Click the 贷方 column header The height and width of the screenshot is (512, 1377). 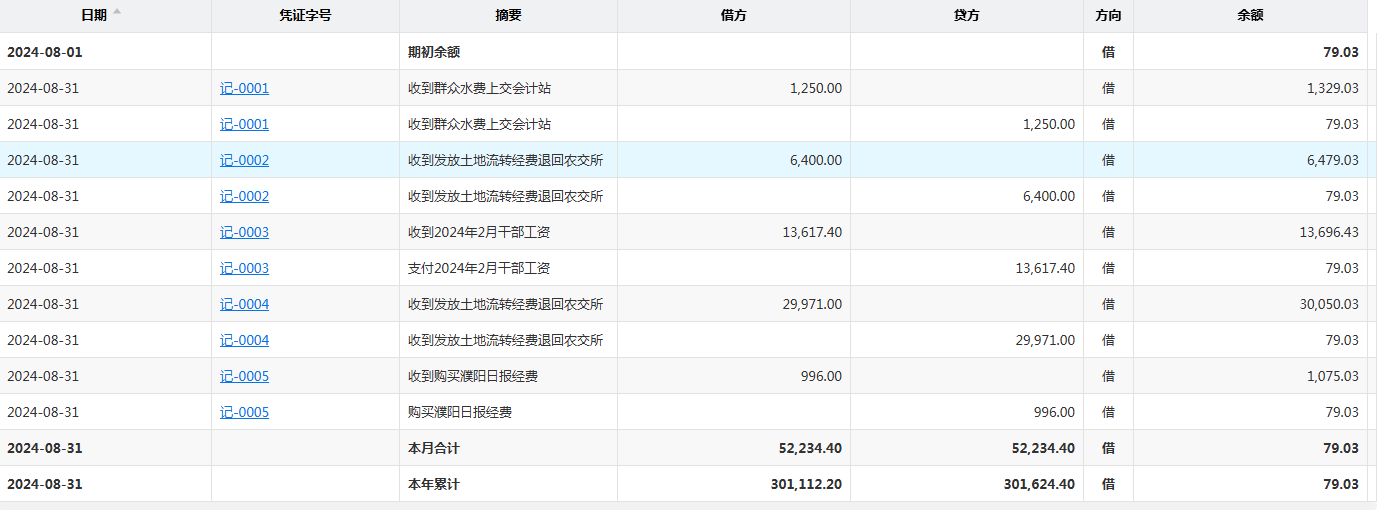coord(966,15)
